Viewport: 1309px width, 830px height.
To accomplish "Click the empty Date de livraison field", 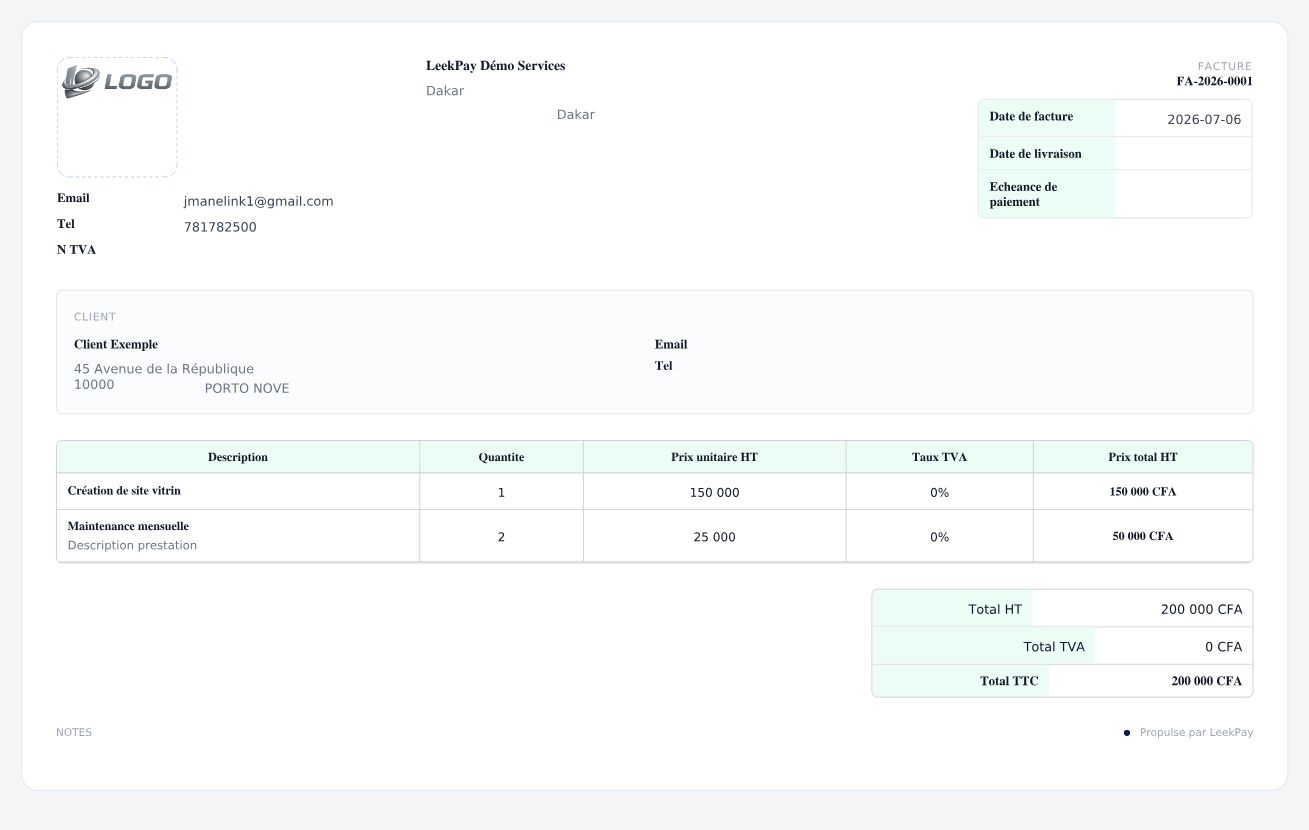I will click(1183, 154).
